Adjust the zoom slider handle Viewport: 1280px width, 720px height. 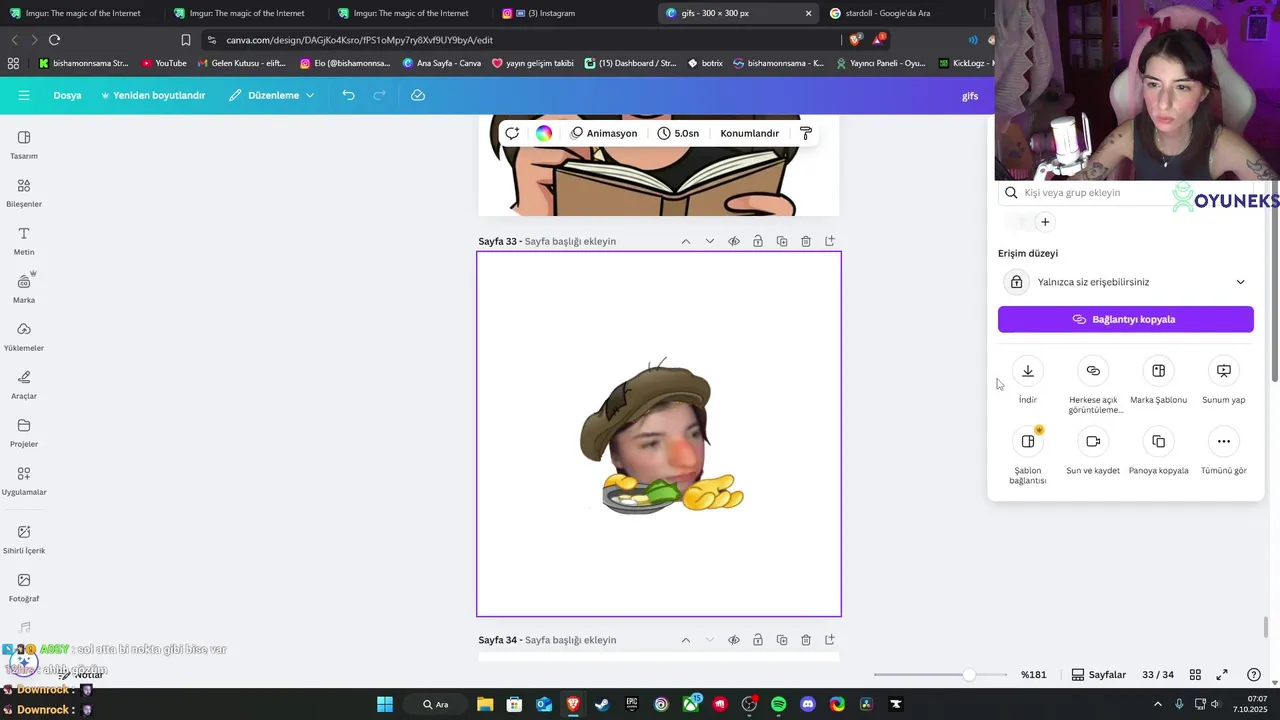[968, 675]
